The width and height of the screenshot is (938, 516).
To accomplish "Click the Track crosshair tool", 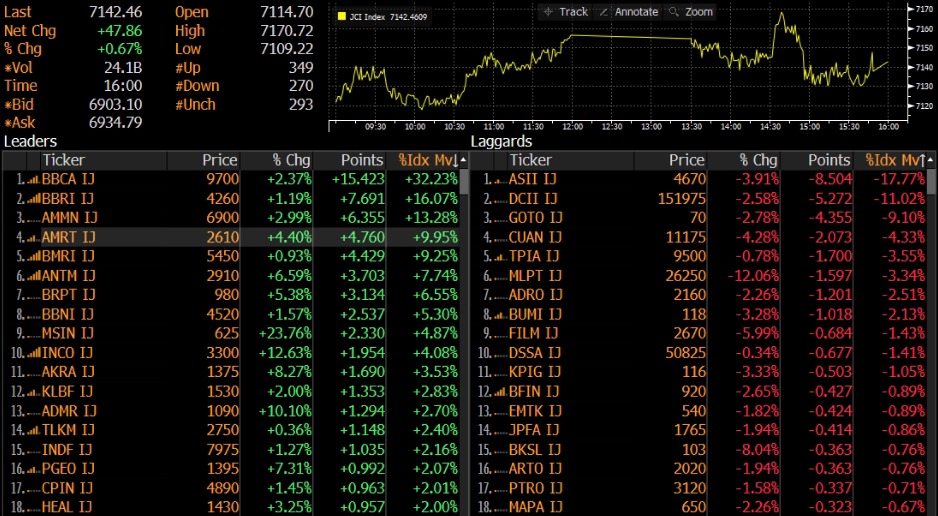I will coord(566,11).
